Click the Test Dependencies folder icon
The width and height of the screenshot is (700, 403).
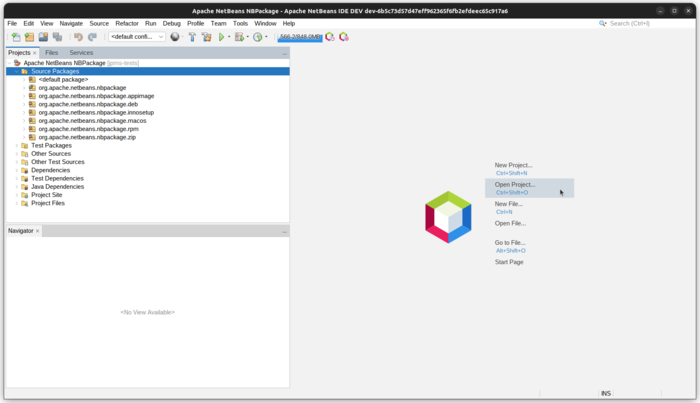tap(25, 179)
